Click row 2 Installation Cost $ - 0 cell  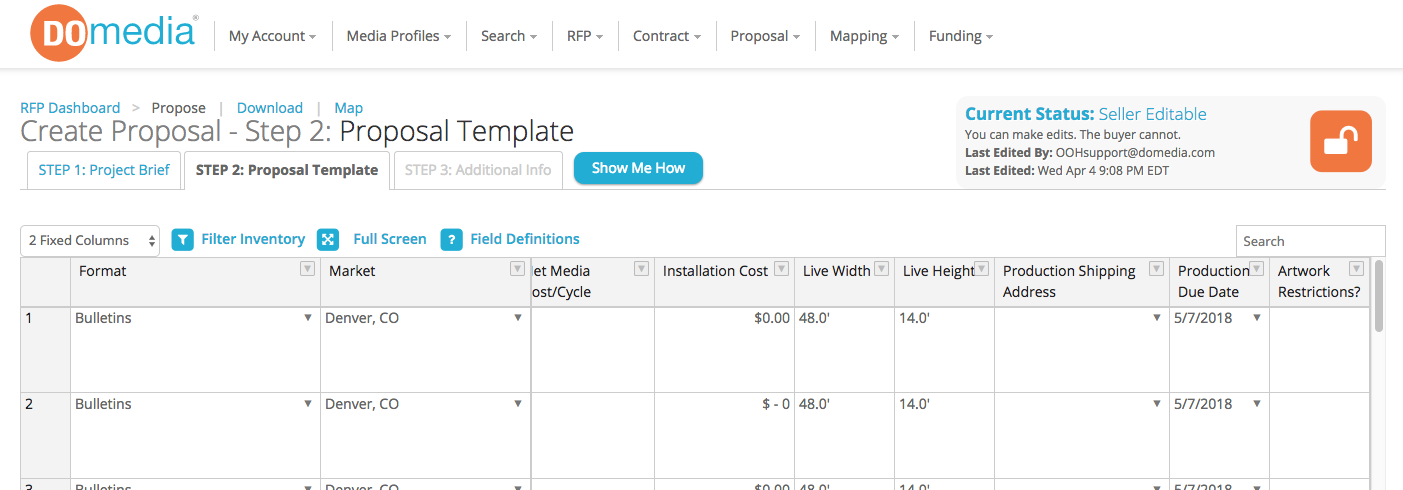(724, 435)
